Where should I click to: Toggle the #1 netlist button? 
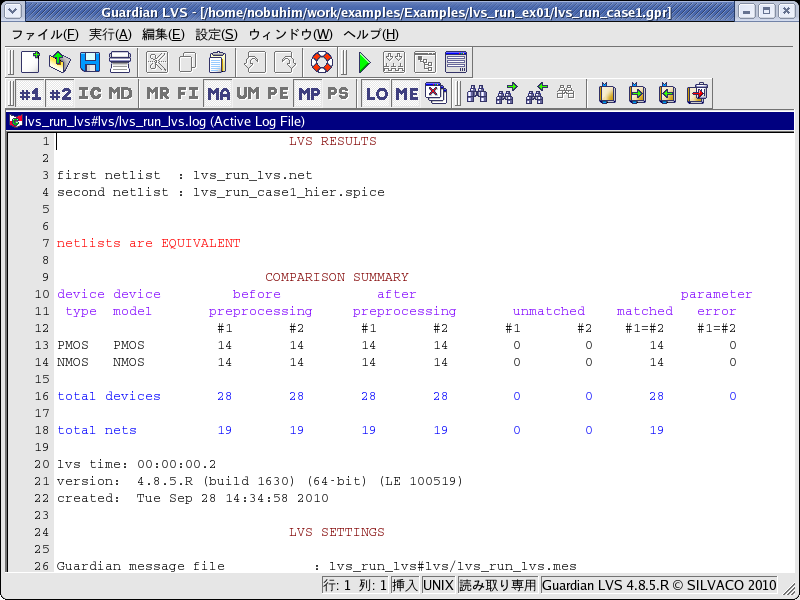[x=30, y=93]
